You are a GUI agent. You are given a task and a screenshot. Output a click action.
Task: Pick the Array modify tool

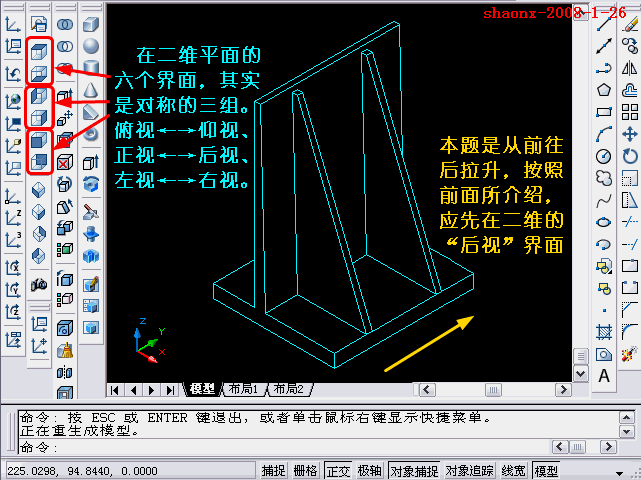[630, 112]
